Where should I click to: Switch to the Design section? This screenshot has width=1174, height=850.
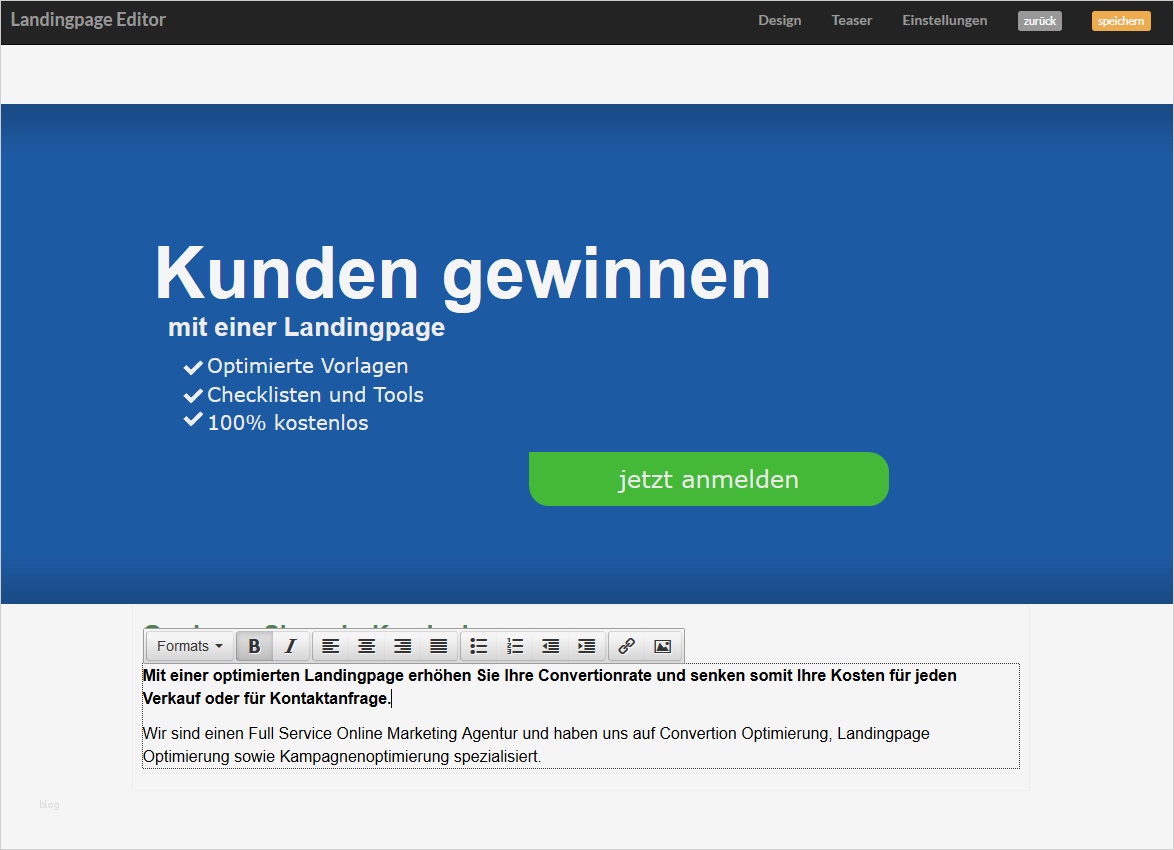779,20
